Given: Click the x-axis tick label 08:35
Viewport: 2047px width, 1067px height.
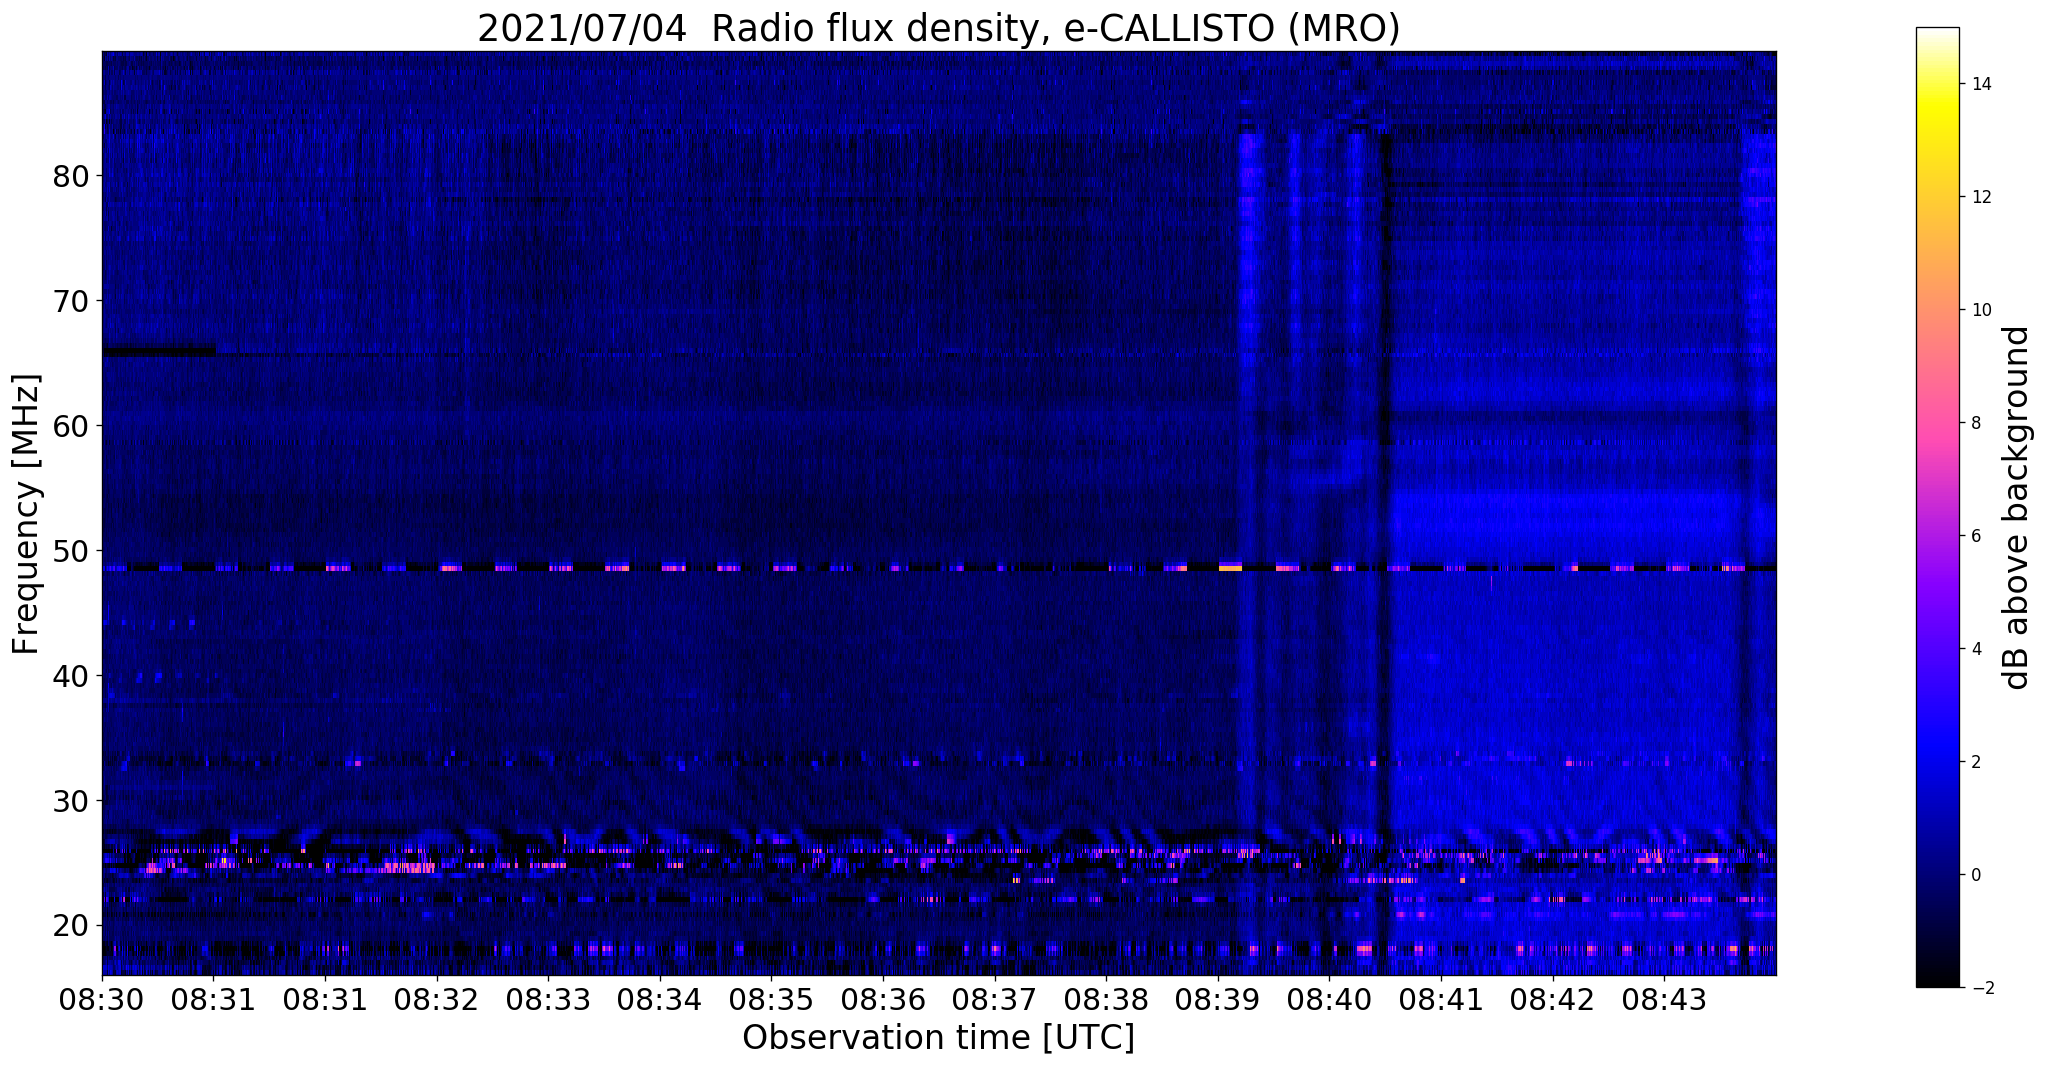Looking at the screenshot, I should pos(771,1000).
